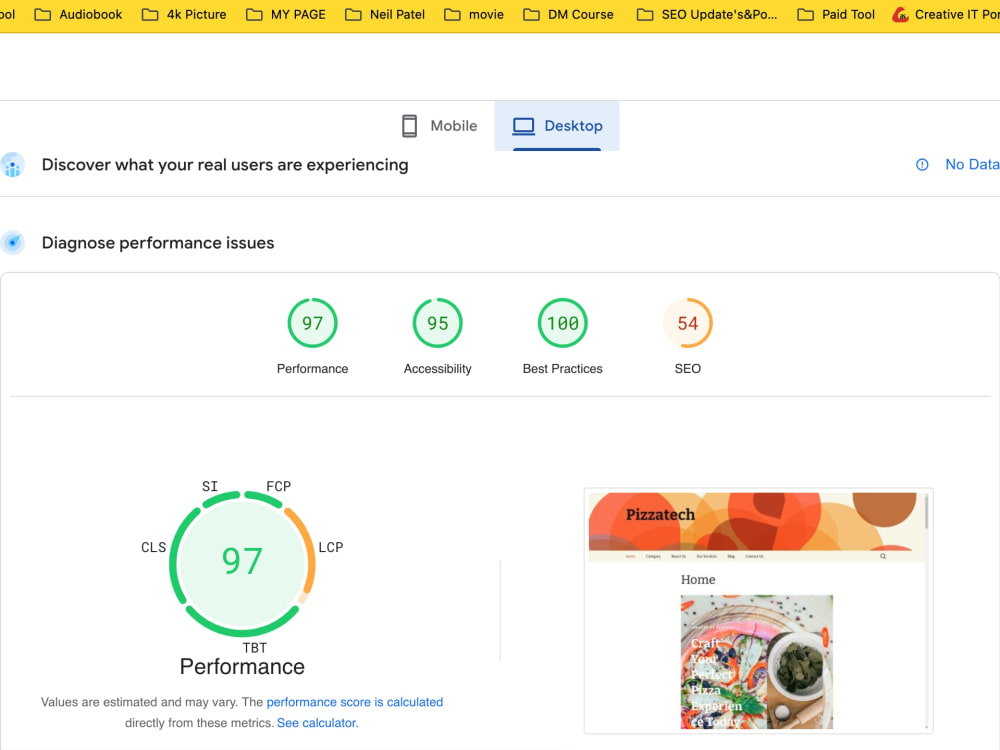Click the FCP metric label
Screen dimensions: 1000x750
[279, 486]
